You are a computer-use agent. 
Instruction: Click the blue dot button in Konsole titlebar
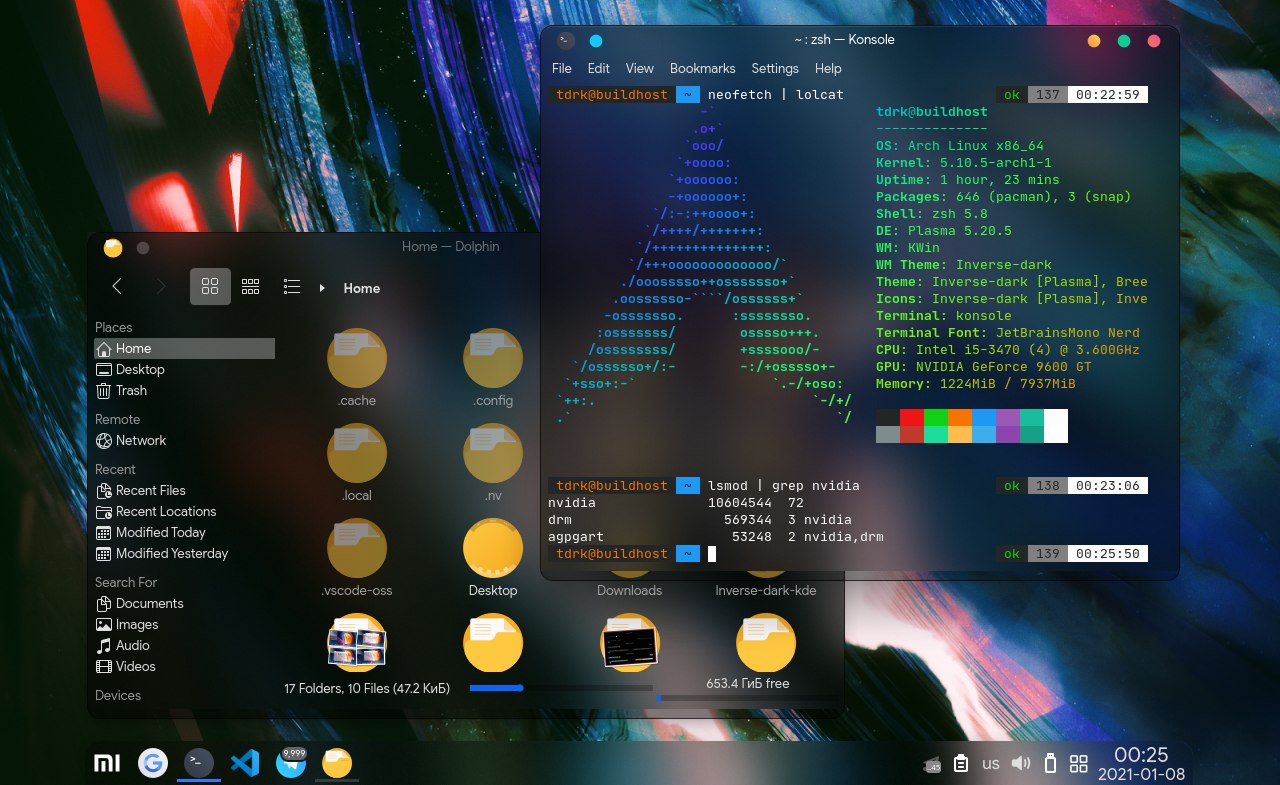click(596, 41)
